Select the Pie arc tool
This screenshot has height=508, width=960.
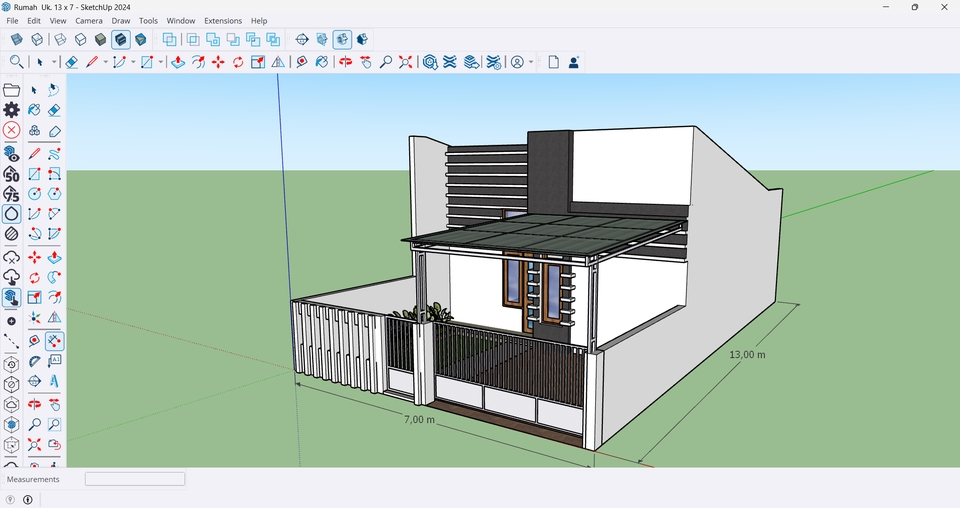54,233
